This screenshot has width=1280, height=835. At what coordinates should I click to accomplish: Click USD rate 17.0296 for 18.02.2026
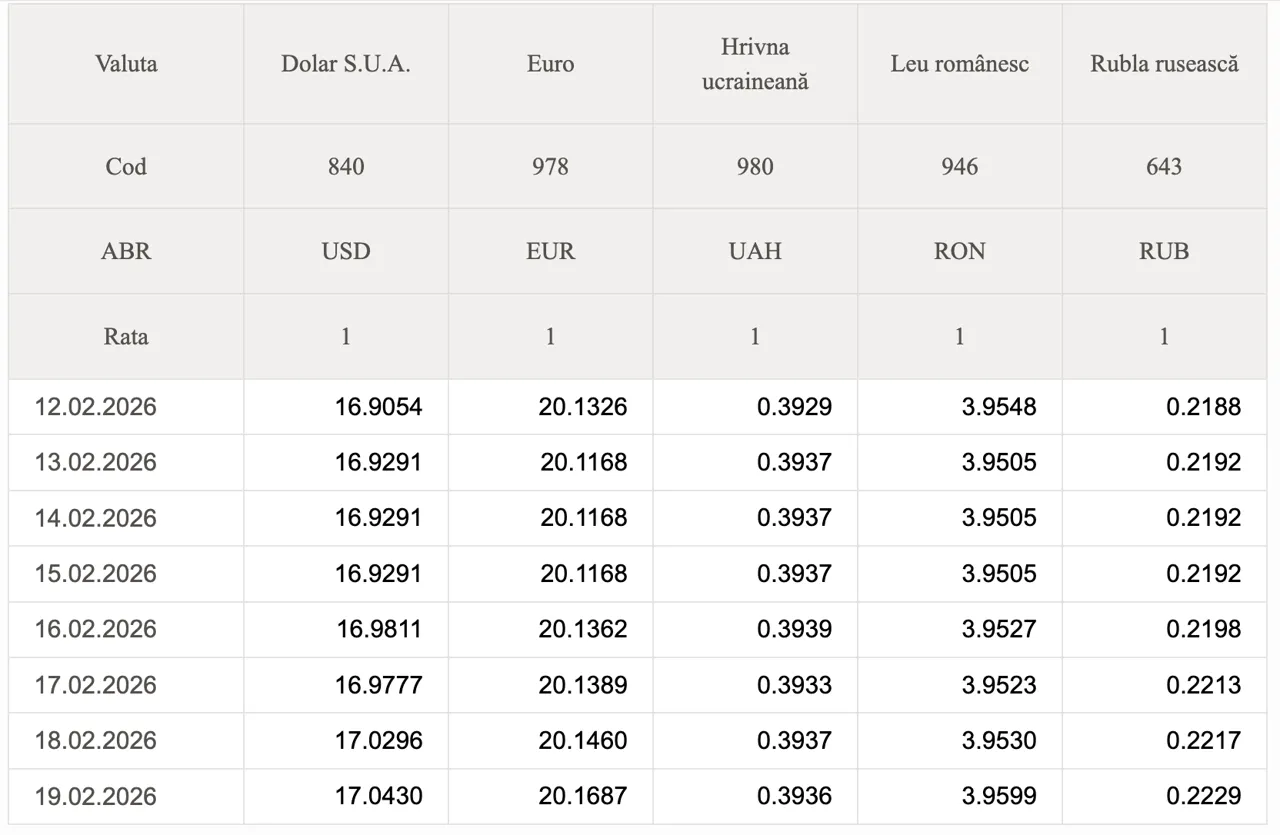tap(378, 741)
